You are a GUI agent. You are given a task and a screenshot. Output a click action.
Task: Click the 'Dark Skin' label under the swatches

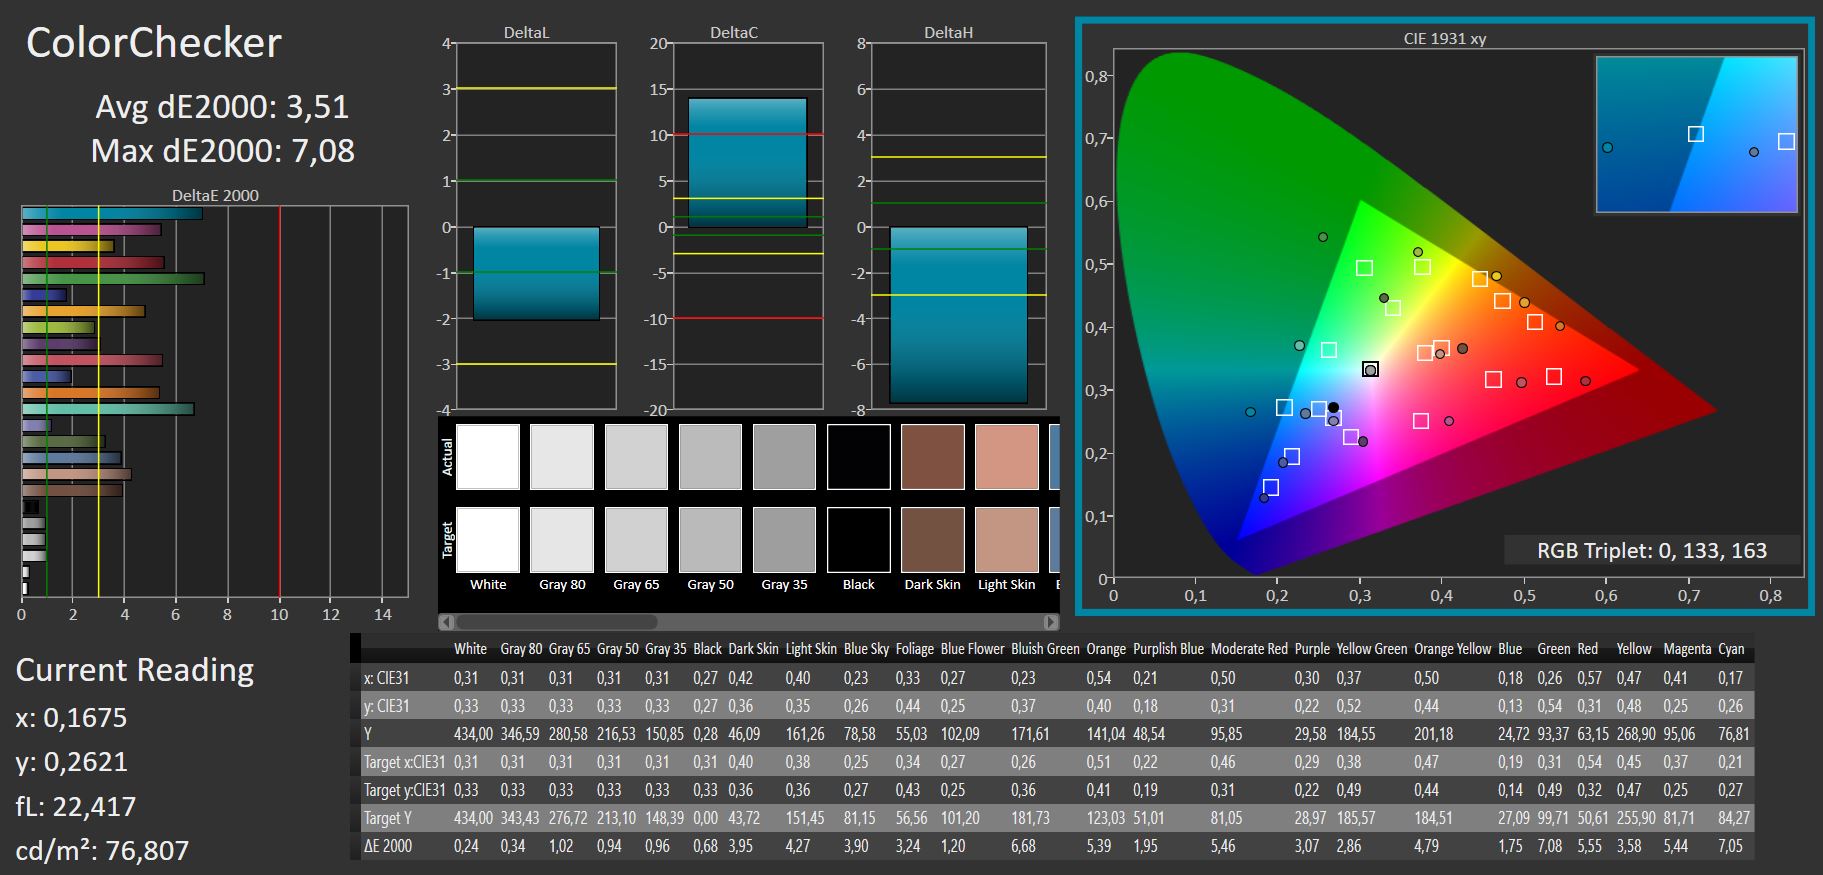(x=932, y=584)
